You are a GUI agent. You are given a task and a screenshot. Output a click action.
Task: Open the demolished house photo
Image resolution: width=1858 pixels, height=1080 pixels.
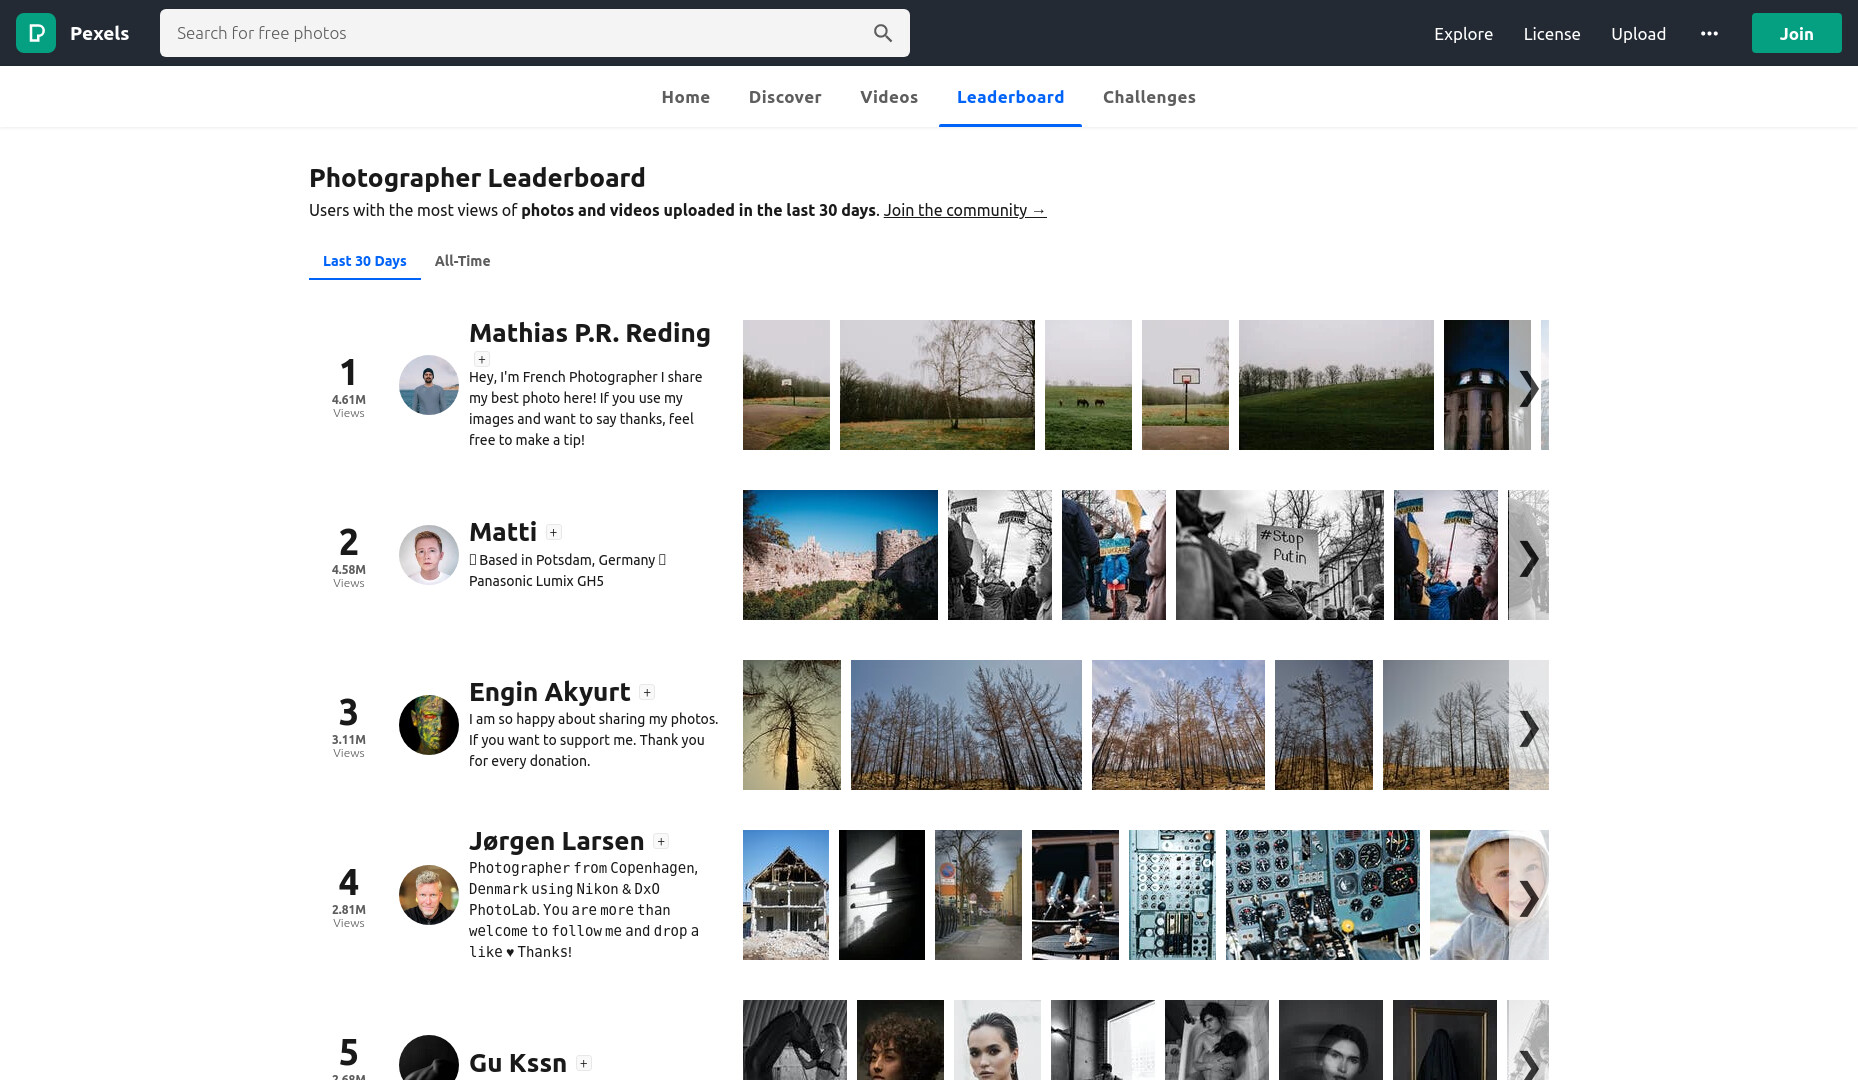(x=786, y=895)
